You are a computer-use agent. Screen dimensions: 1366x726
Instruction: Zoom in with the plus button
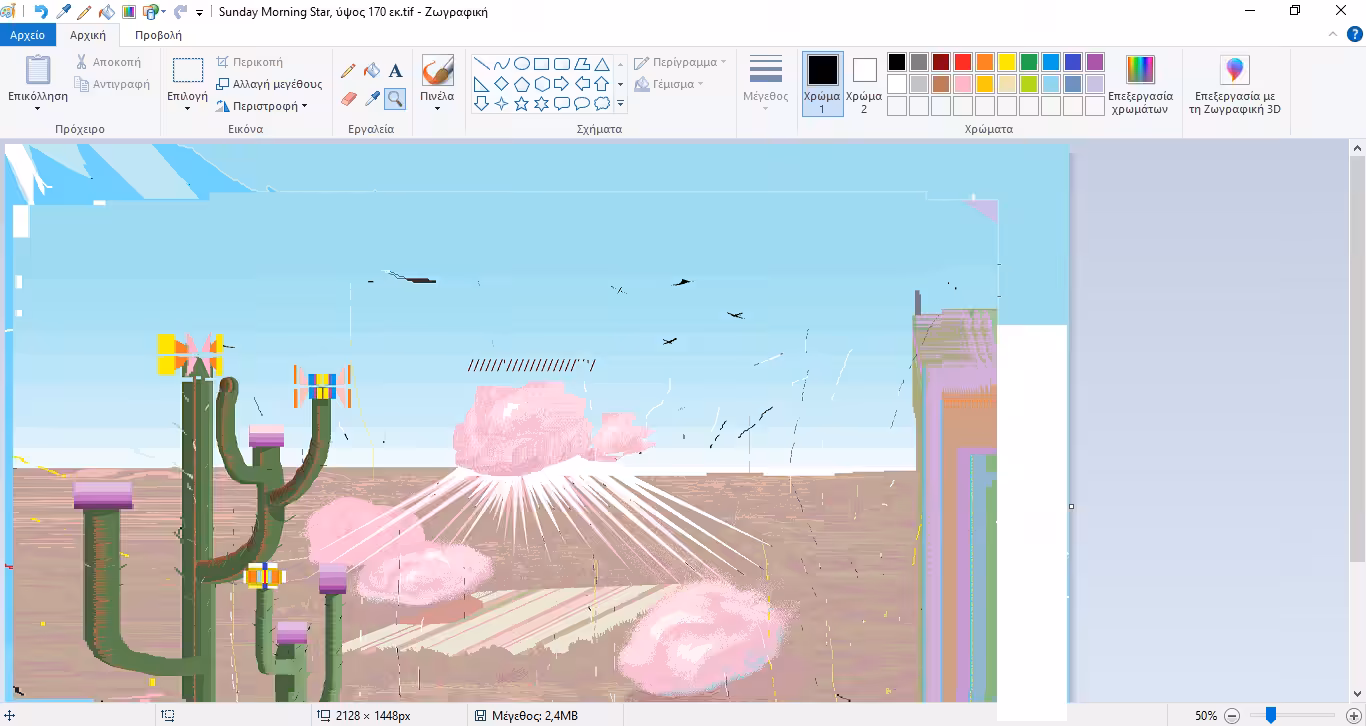click(x=1353, y=716)
